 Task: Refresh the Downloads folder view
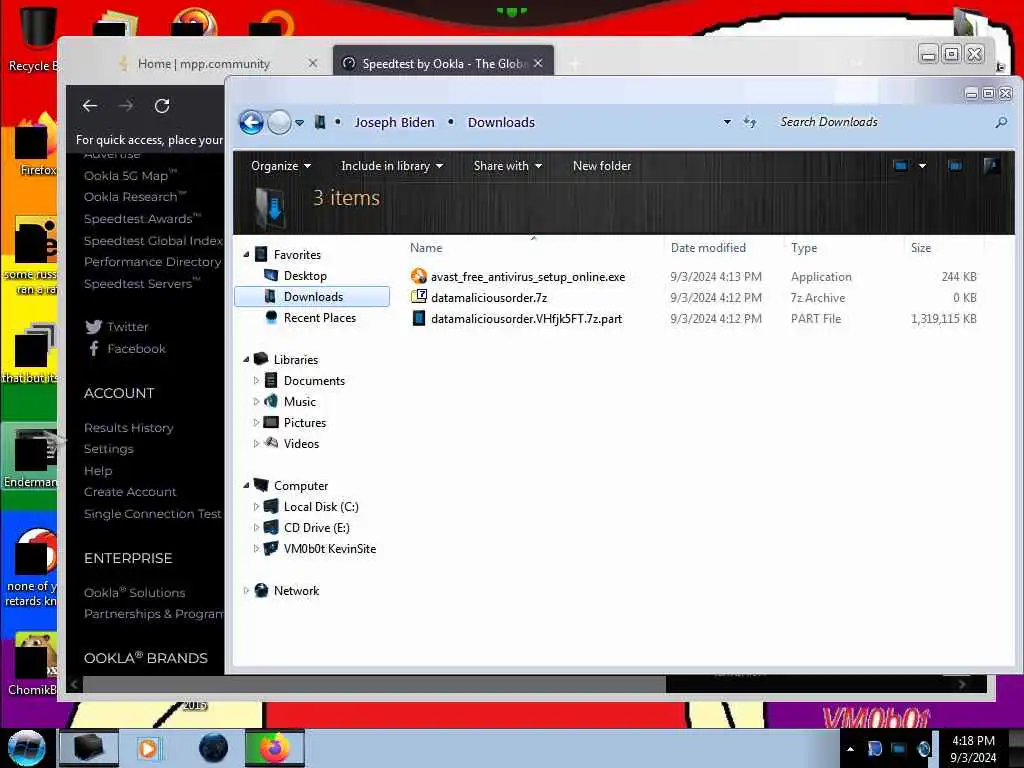[x=750, y=122]
